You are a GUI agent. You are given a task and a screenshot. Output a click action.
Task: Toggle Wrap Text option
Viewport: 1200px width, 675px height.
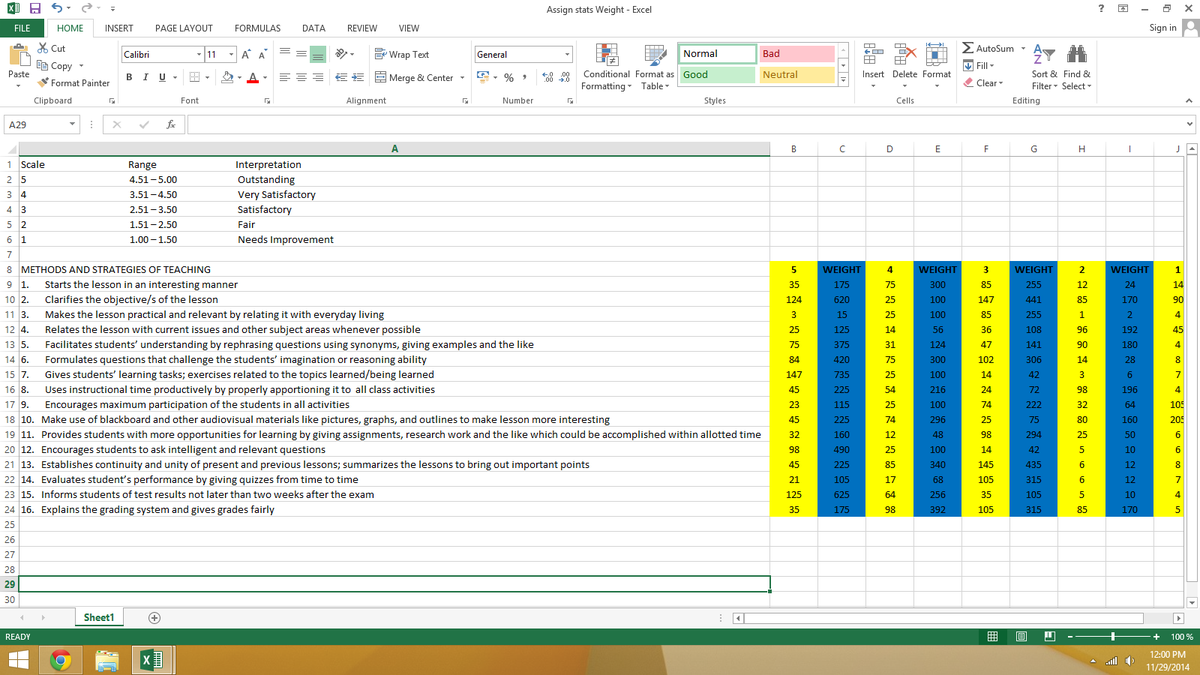(401, 55)
